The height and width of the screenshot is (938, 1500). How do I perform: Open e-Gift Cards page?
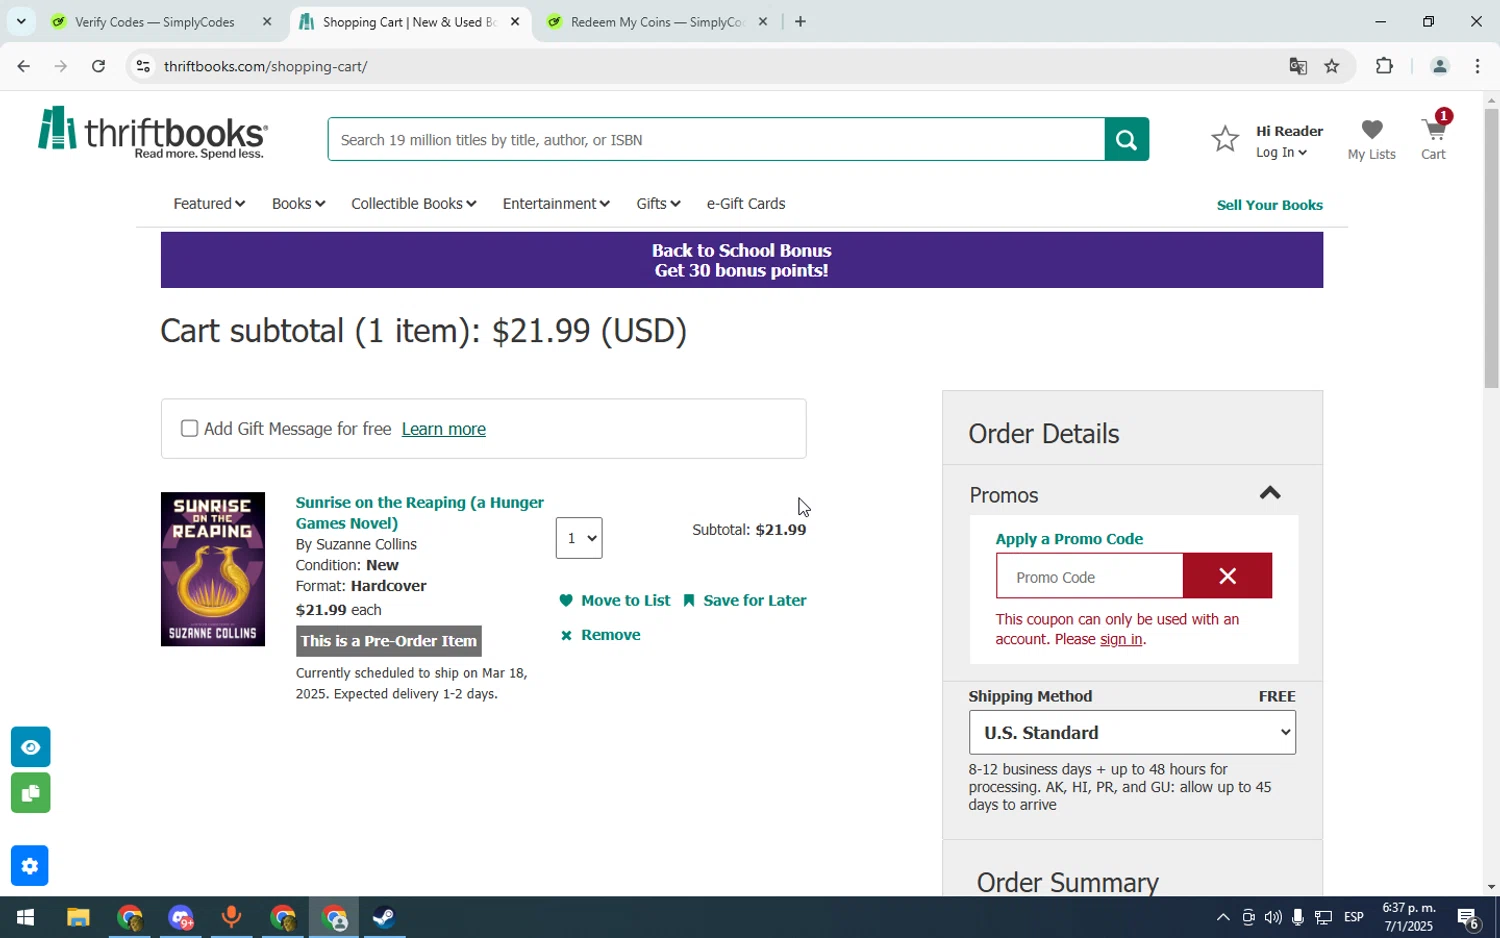746,203
